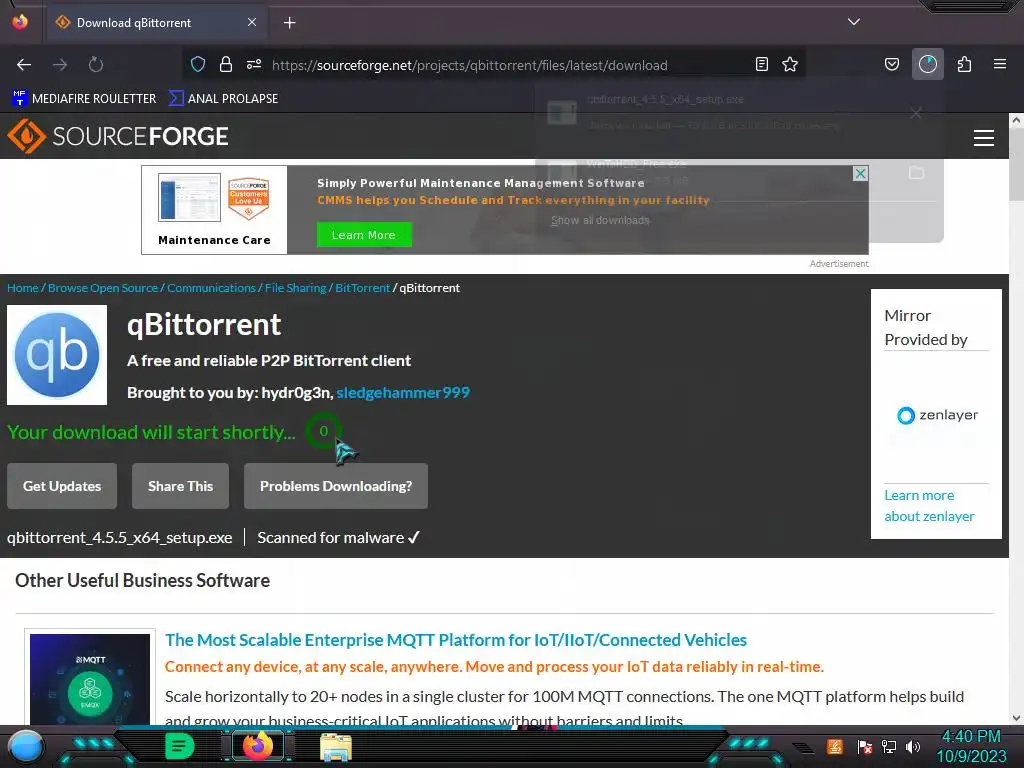
Task: Open Browse Open Source breadcrumb
Action: coord(103,288)
